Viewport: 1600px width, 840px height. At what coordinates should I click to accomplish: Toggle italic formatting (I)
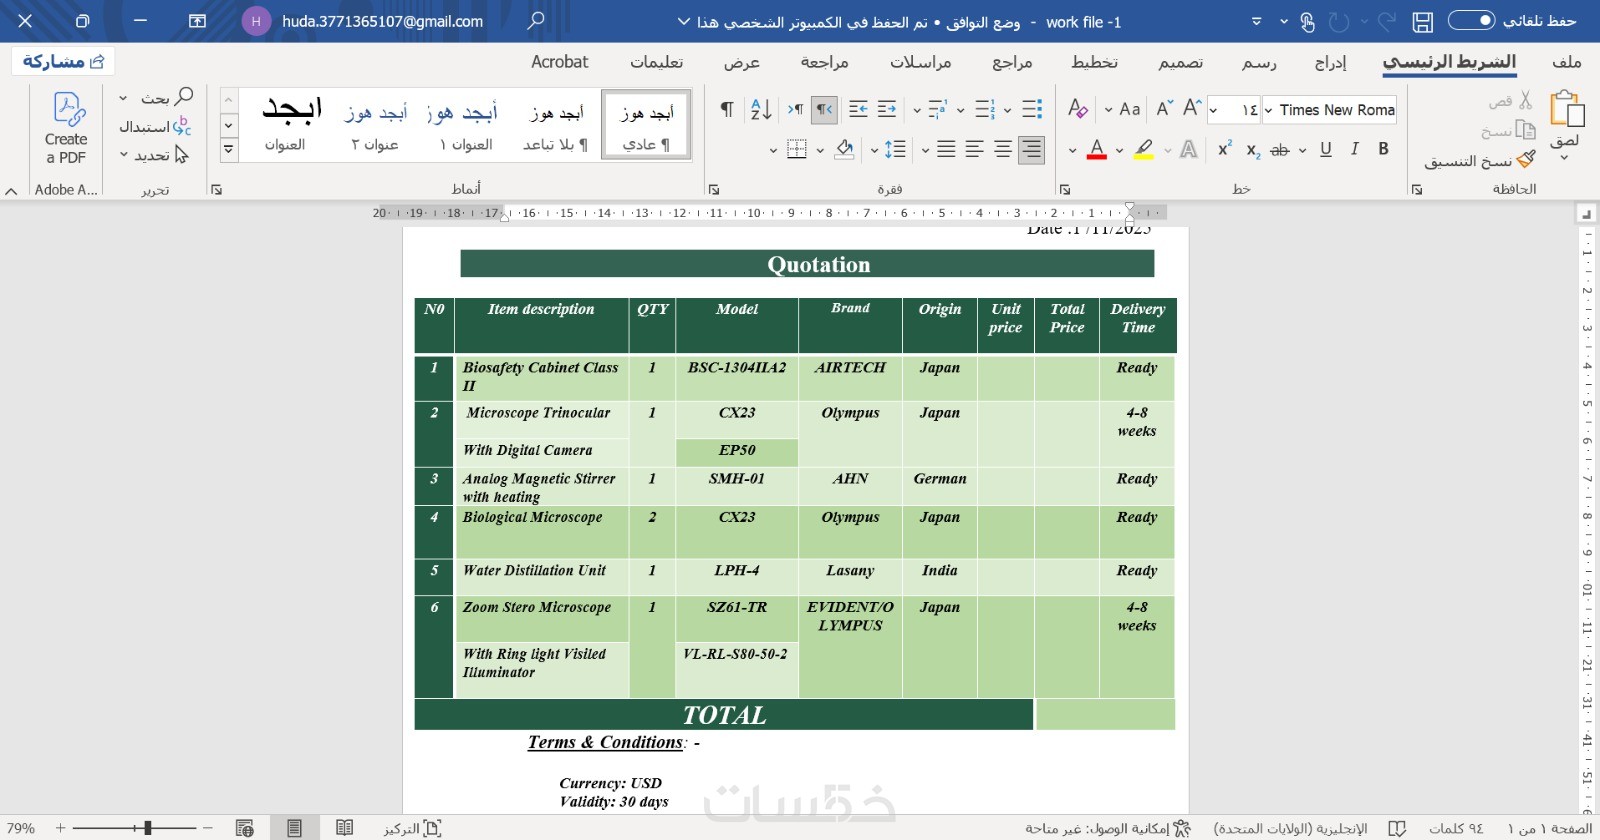click(1355, 149)
